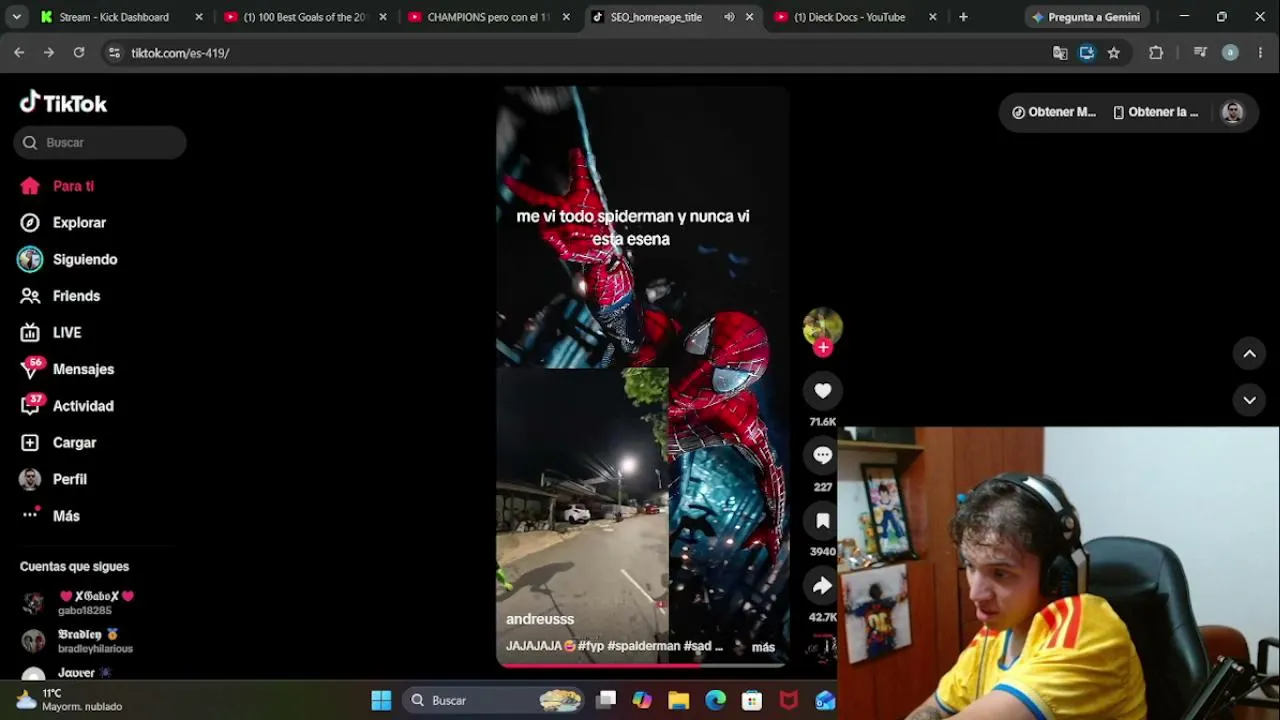Follow the creator with the red plus button

[x=822, y=347]
